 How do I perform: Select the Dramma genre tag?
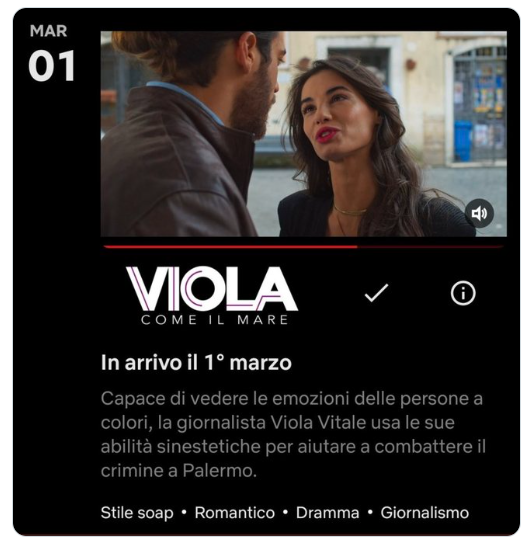[x=327, y=512]
